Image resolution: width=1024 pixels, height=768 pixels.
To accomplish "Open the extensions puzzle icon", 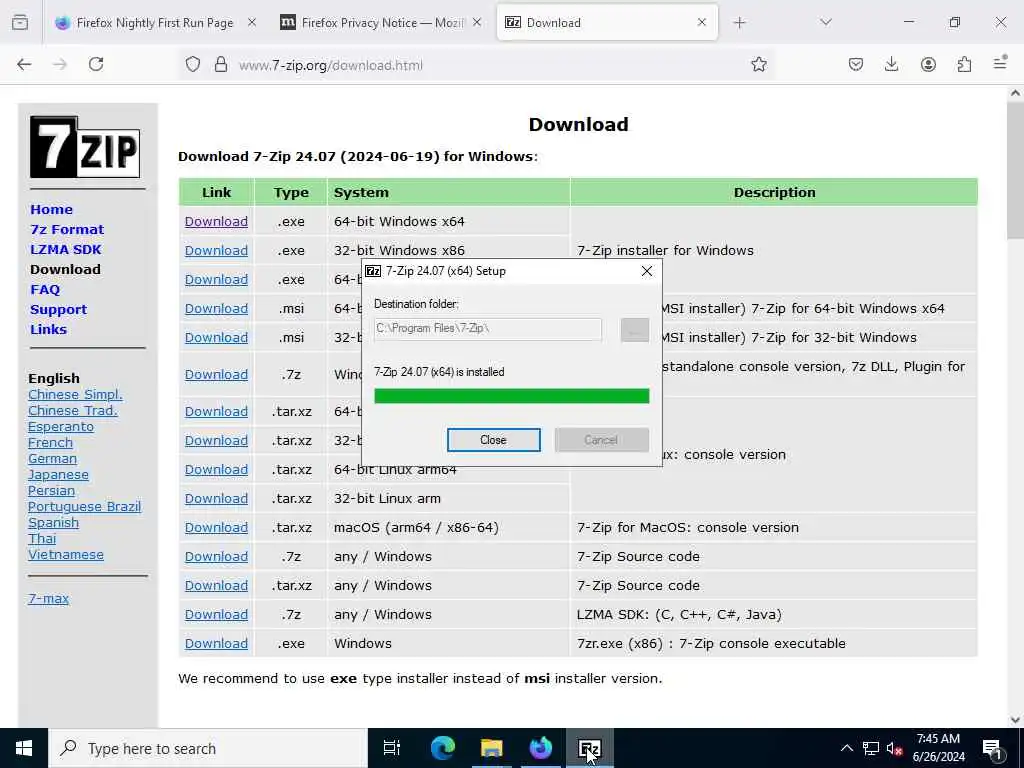I will tap(964, 64).
